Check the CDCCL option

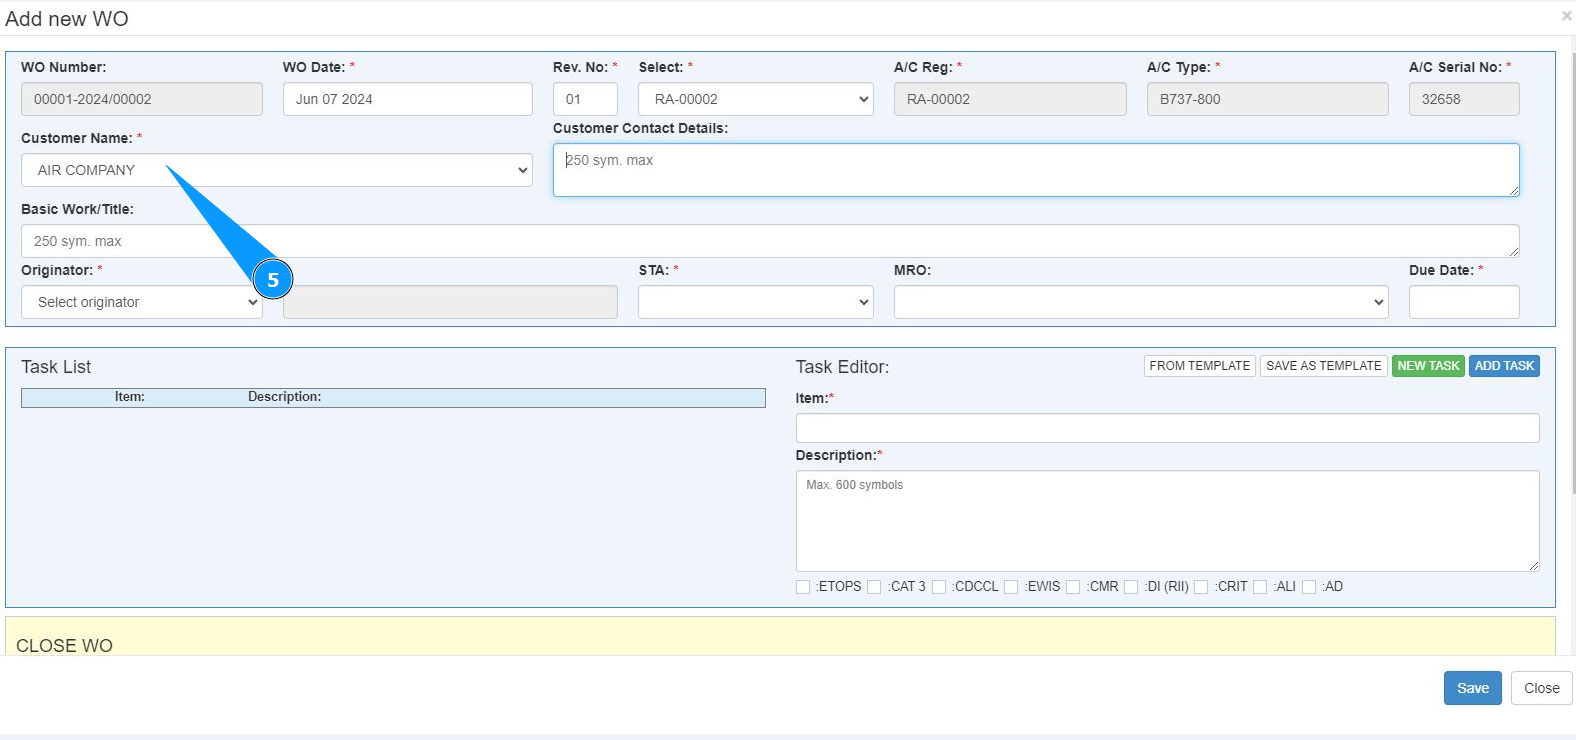pyautogui.click(x=939, y=587)
